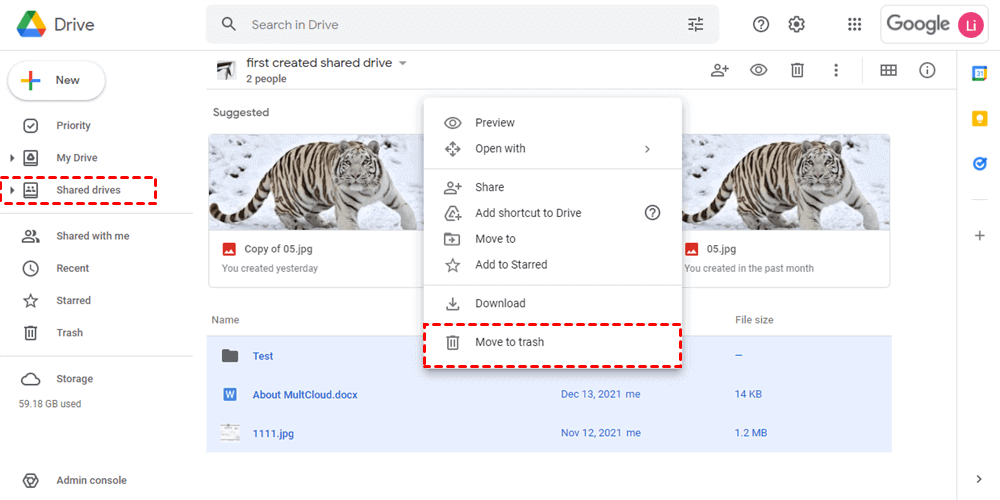
Task: Open the More actions three-dot menu
Action: pyautogui.click(x=836, y=70)
